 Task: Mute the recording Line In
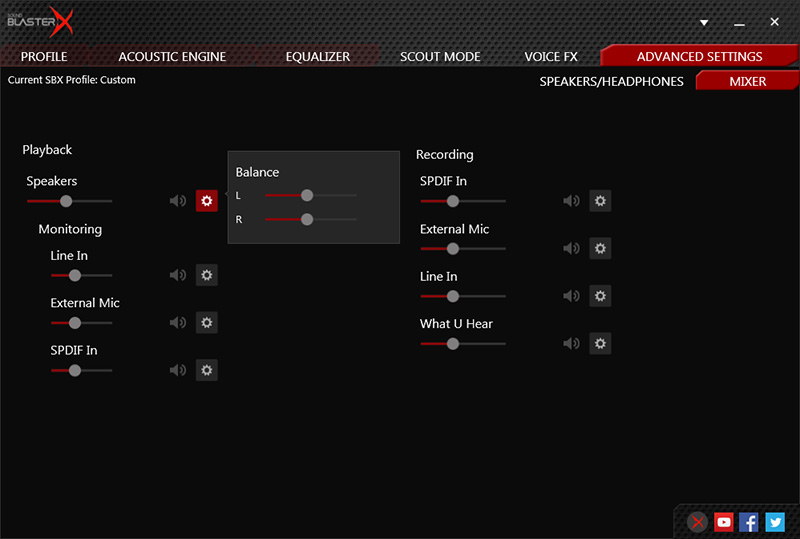tap(571, 296)
